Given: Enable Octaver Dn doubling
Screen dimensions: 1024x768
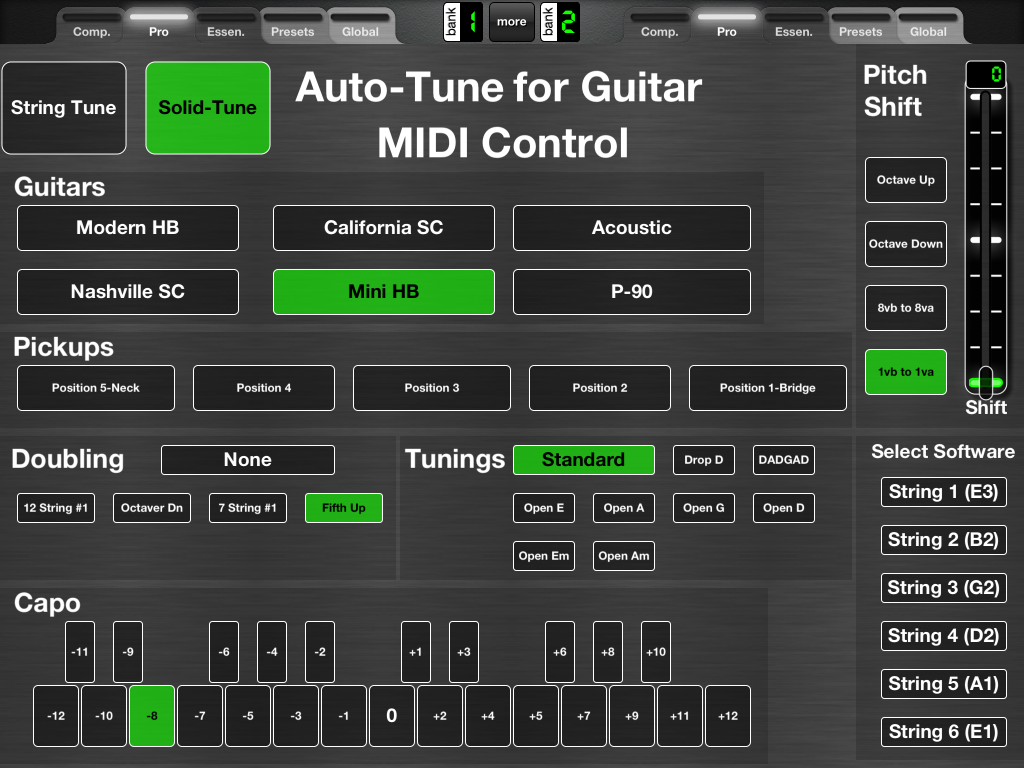Looking at the screenshot, I should [x=152, y=508].
